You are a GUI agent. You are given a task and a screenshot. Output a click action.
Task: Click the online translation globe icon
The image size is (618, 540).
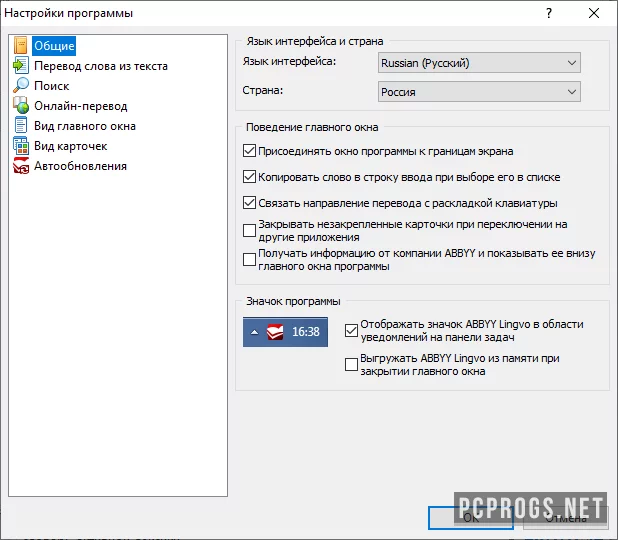(x=20, y=106)
